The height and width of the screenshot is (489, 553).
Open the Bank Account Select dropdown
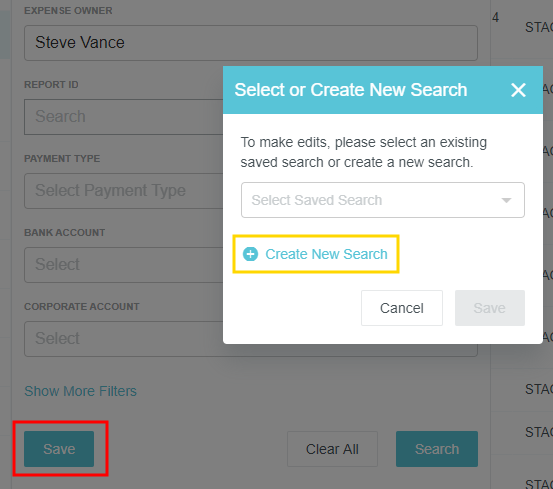[123, 265]
